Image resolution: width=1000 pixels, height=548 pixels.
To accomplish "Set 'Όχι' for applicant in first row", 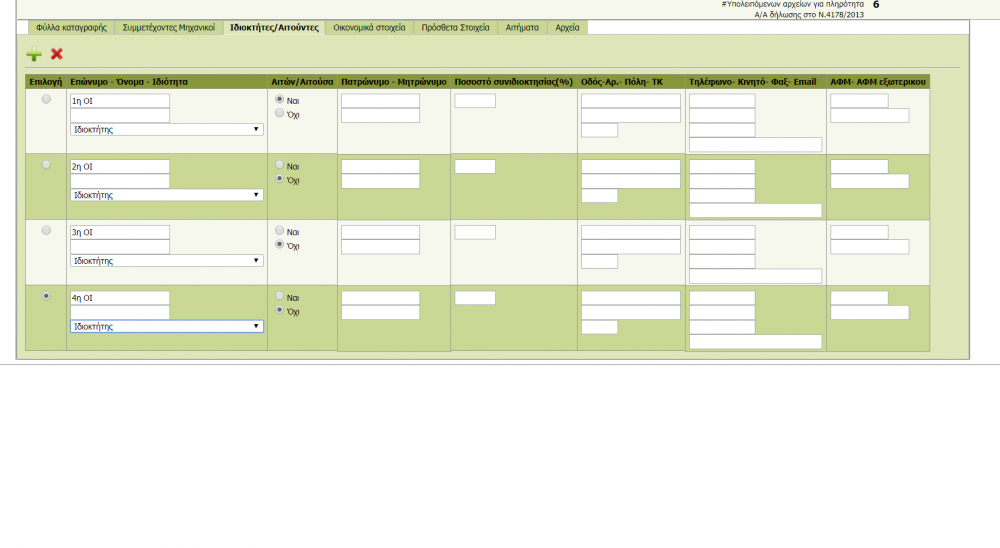I will point(280,114).
